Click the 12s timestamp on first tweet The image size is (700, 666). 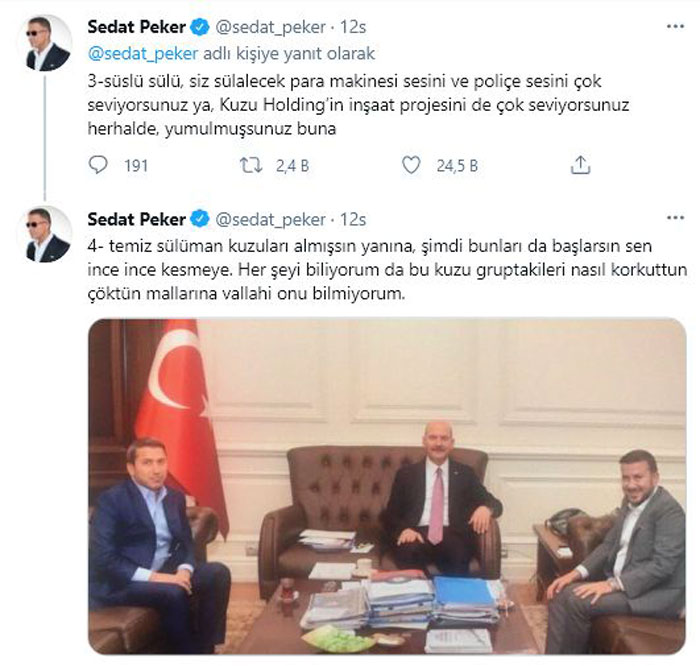click(353, 27)
